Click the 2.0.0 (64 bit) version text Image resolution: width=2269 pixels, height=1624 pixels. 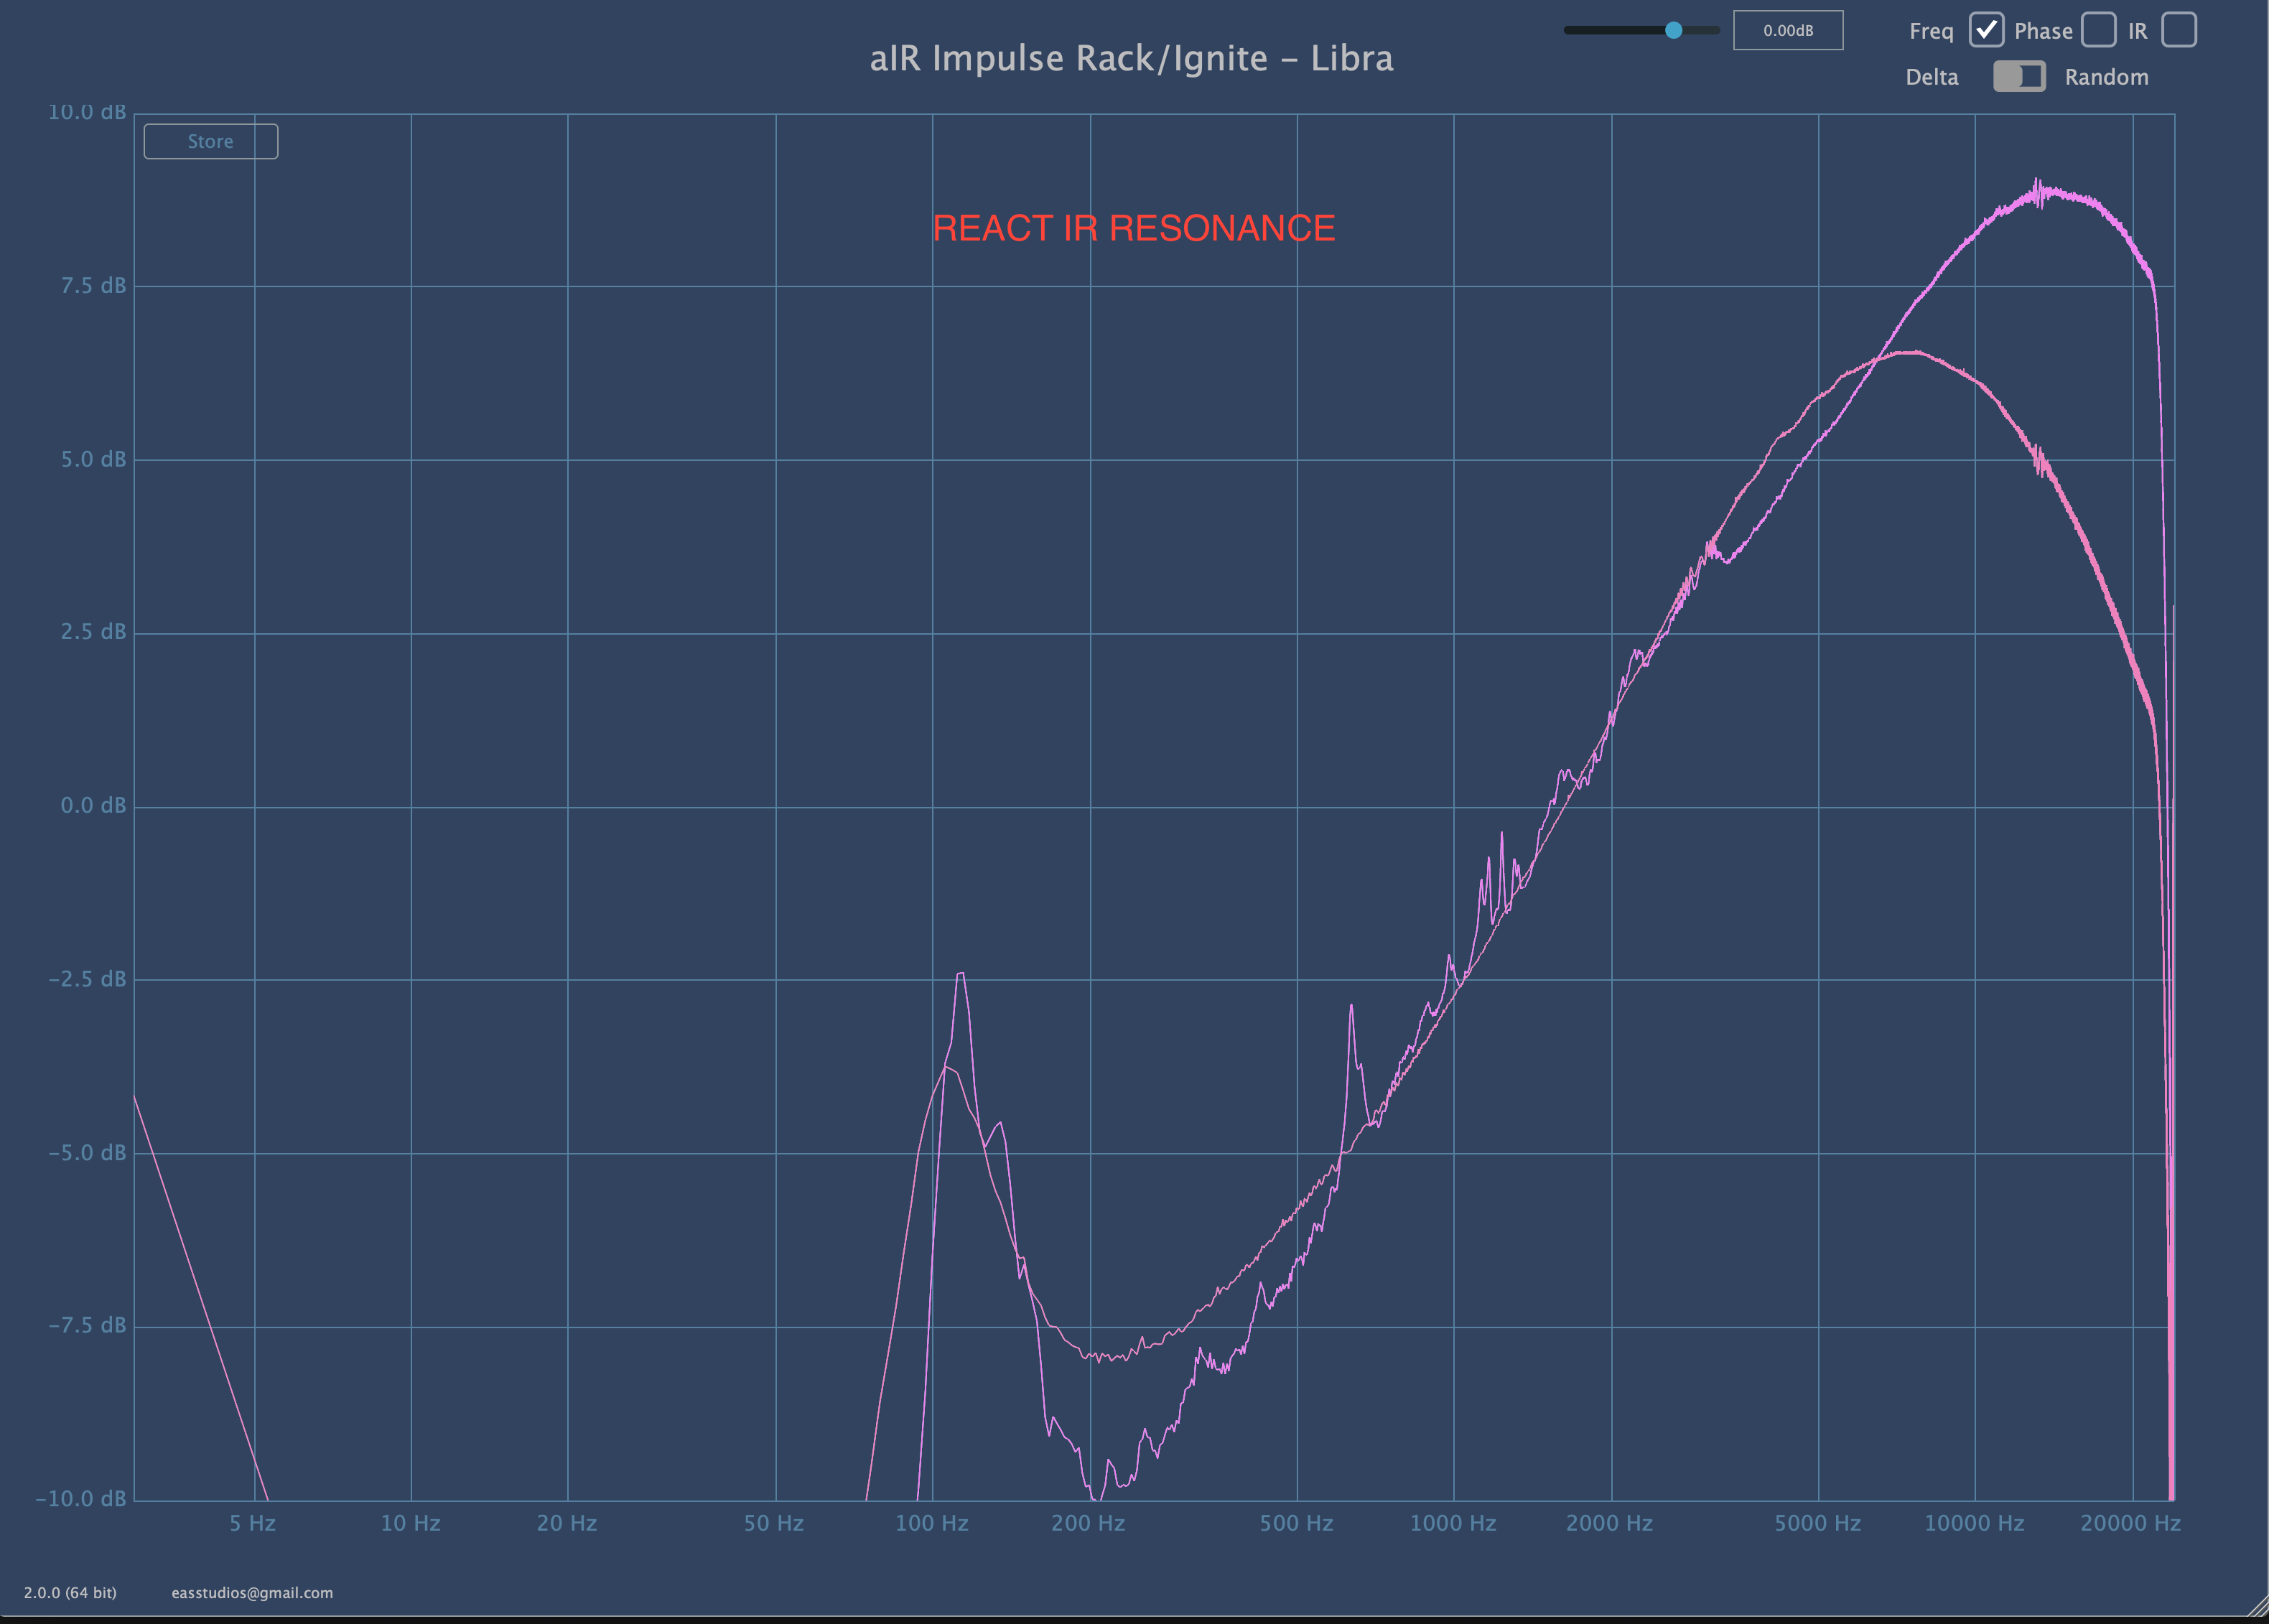point(70,1592)
